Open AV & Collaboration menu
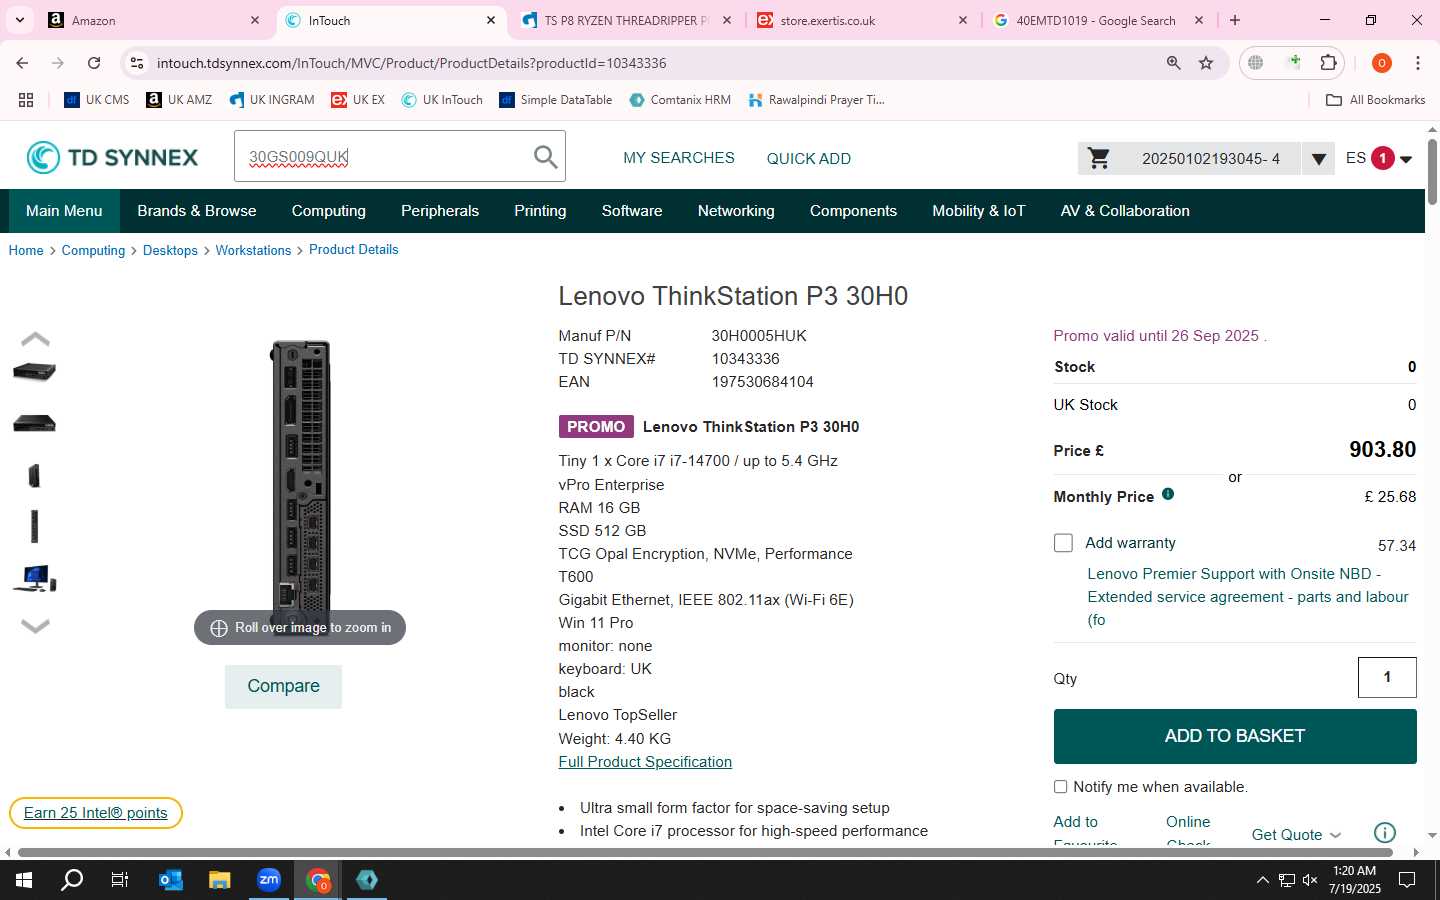The height and width of the screenshot is (900, 1440). click(x=1125, y=211)
